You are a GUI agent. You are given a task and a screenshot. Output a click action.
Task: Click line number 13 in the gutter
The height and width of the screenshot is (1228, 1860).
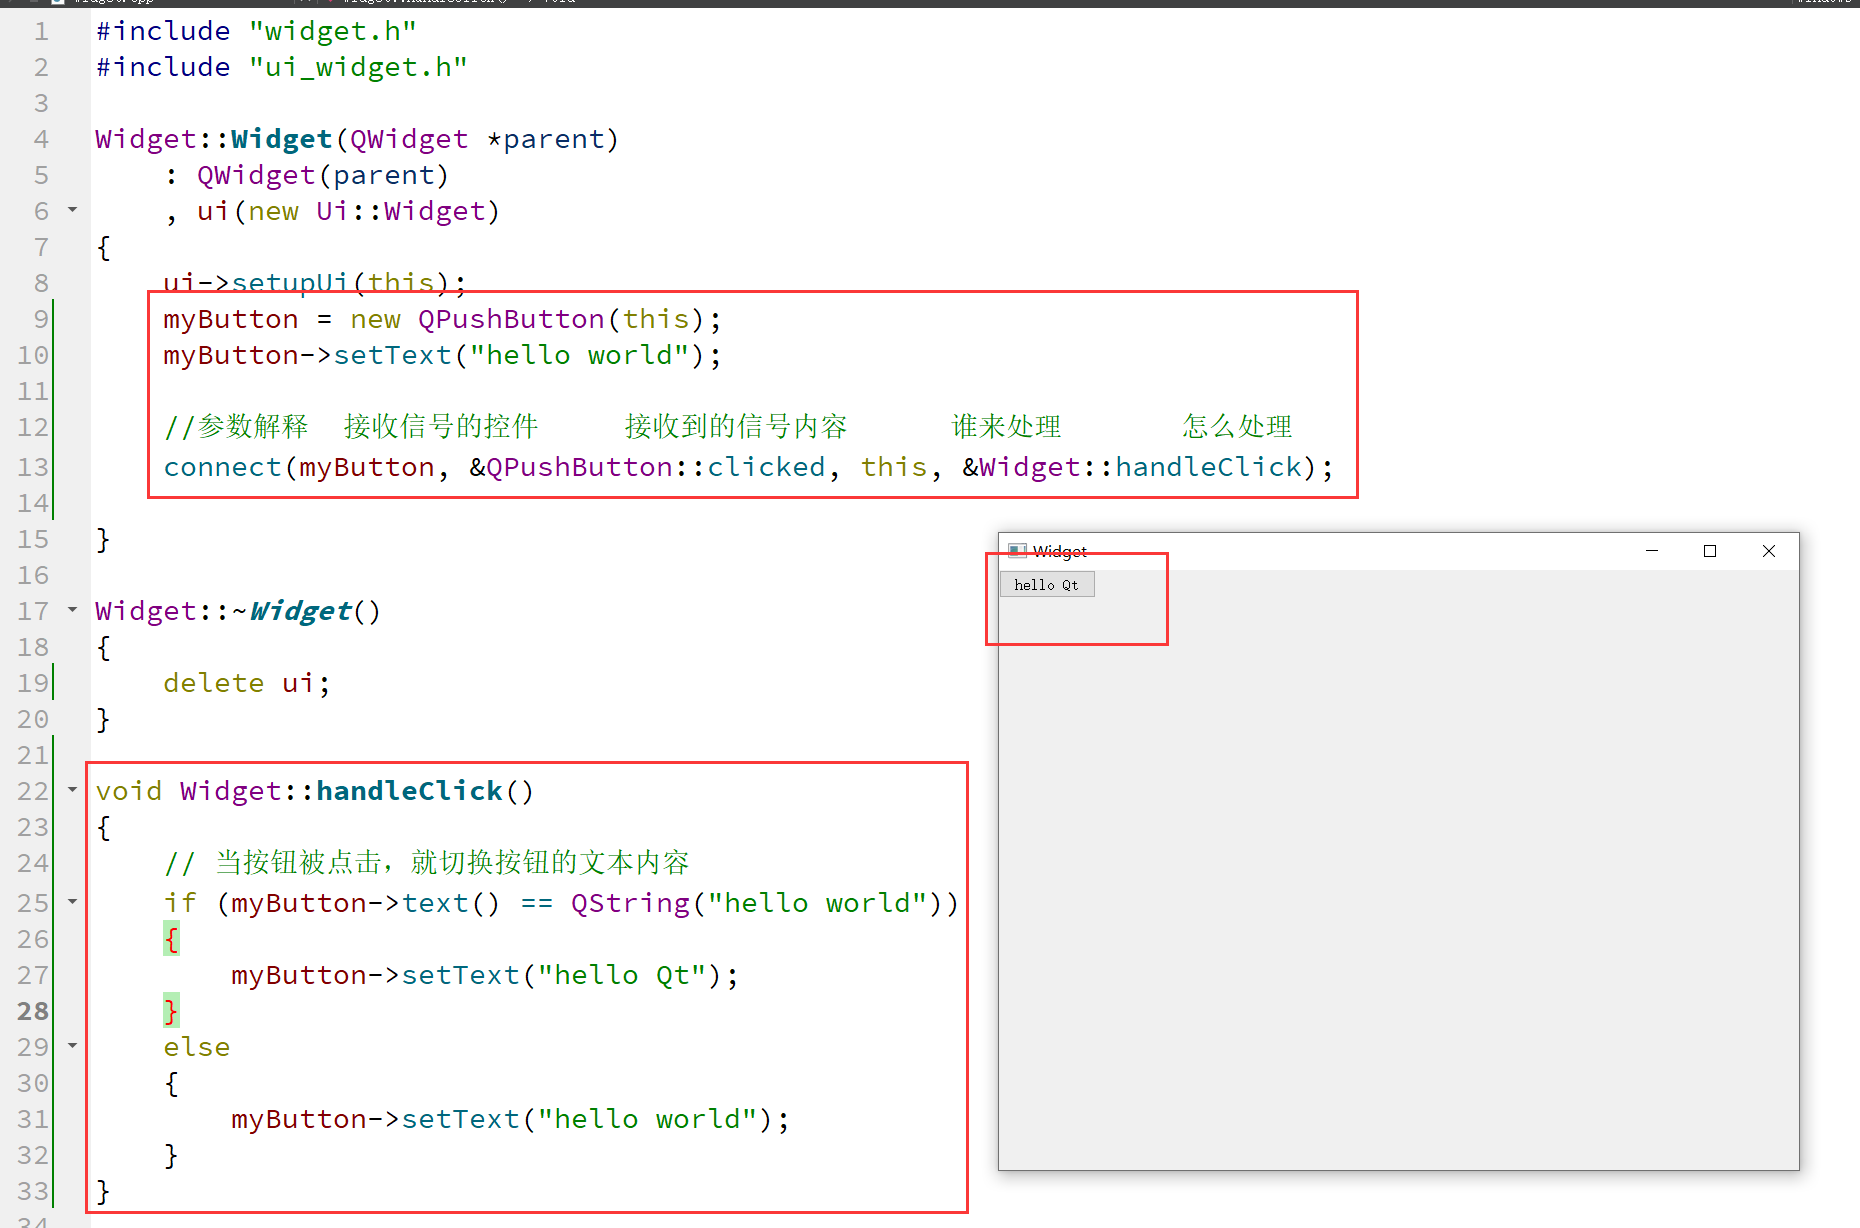33,467
